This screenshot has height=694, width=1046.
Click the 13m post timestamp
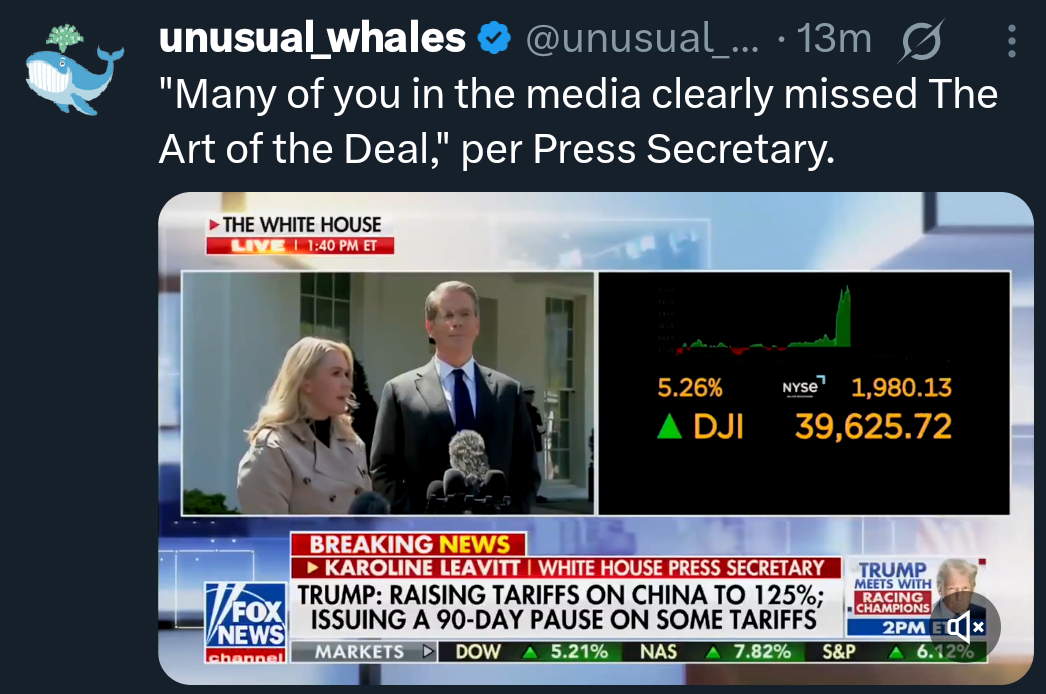tap(834, 38)
